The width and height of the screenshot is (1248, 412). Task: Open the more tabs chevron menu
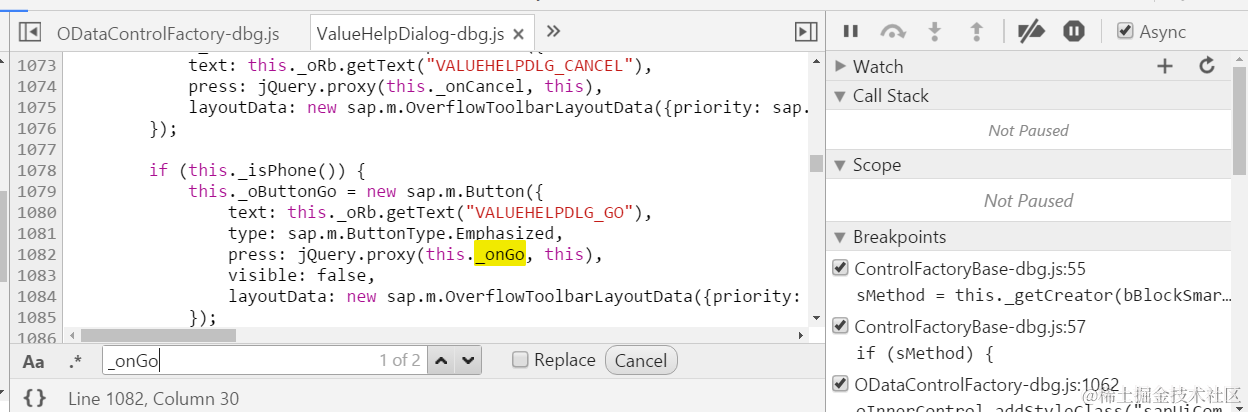tap(553, 32)
